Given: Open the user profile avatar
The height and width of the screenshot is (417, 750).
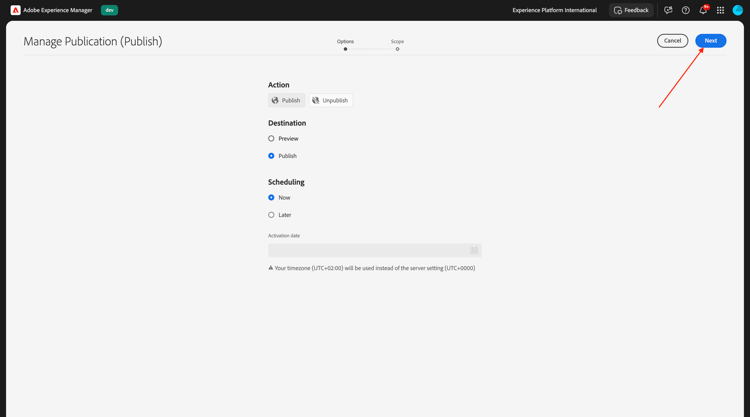Looking at the screenshot, I should click(x=738, y=10).
